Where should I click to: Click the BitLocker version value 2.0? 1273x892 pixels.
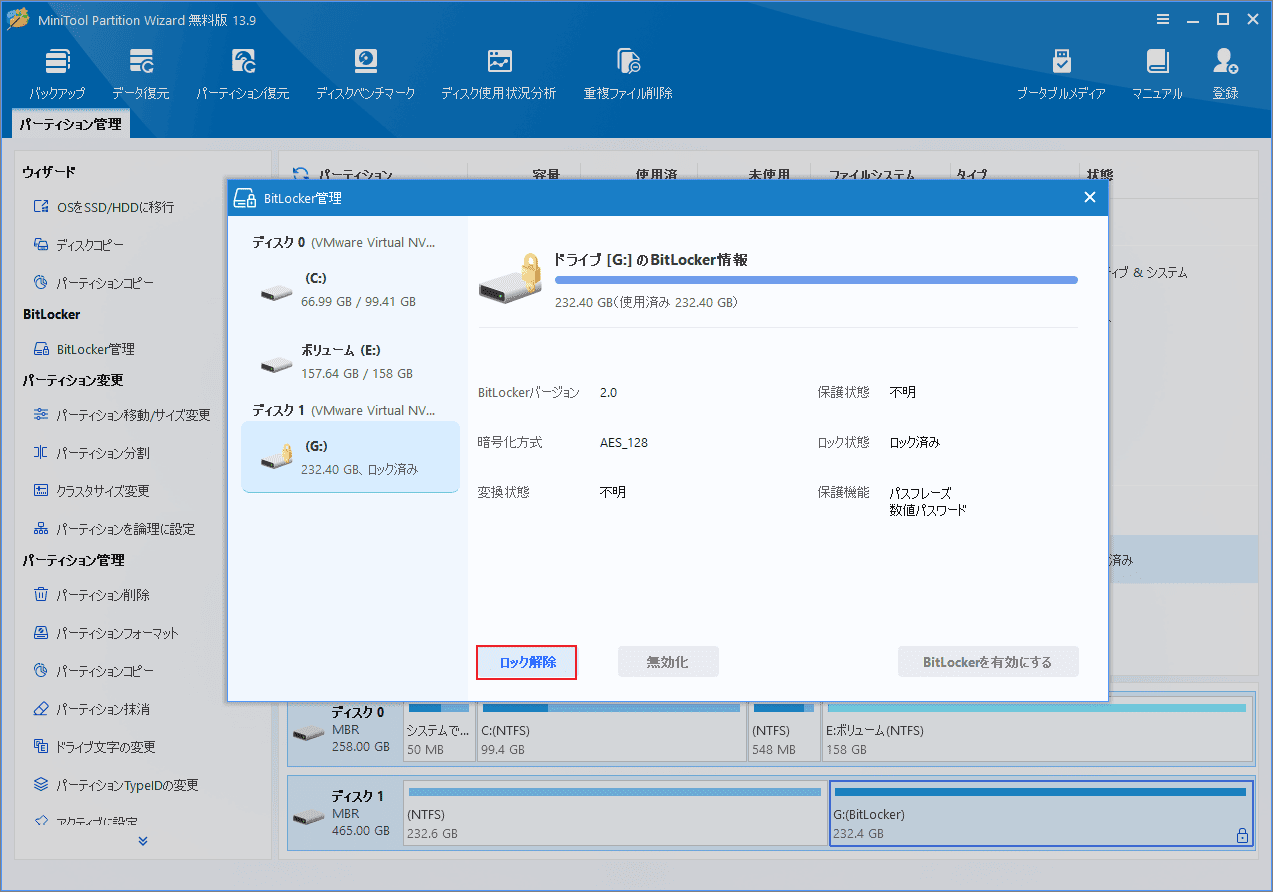(608, 392)
